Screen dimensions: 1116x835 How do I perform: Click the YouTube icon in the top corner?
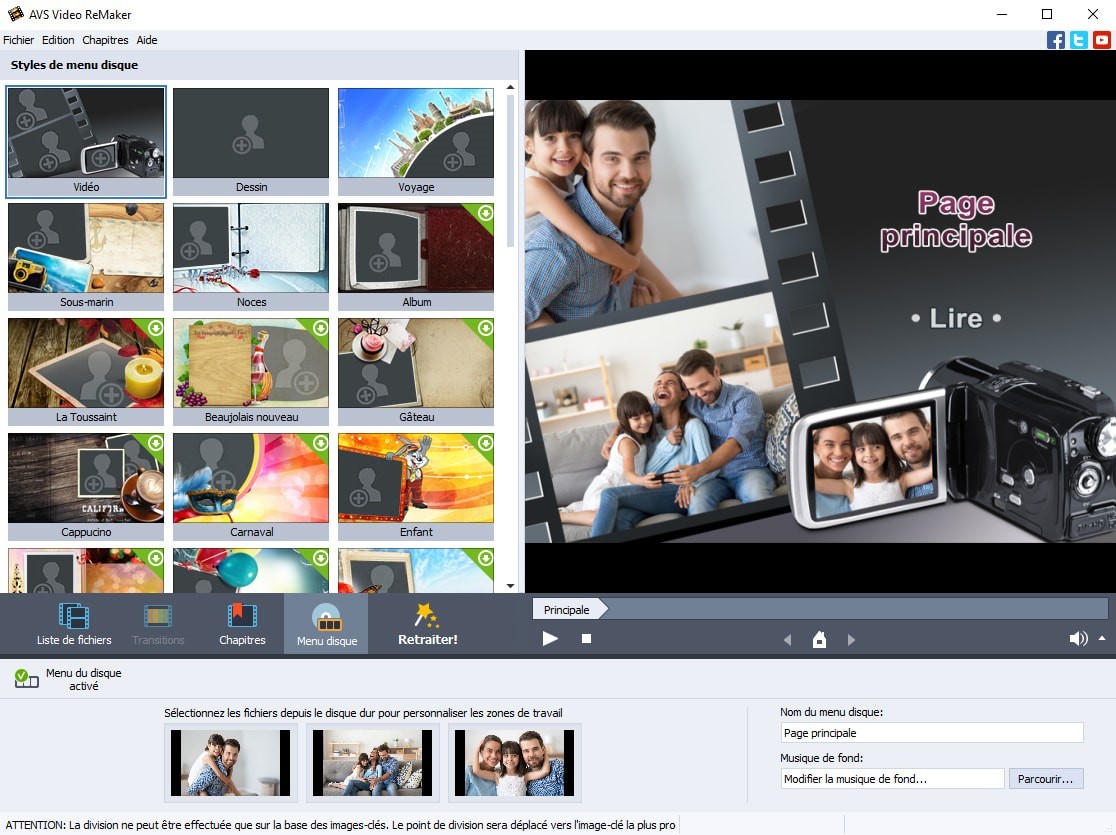1101,40
